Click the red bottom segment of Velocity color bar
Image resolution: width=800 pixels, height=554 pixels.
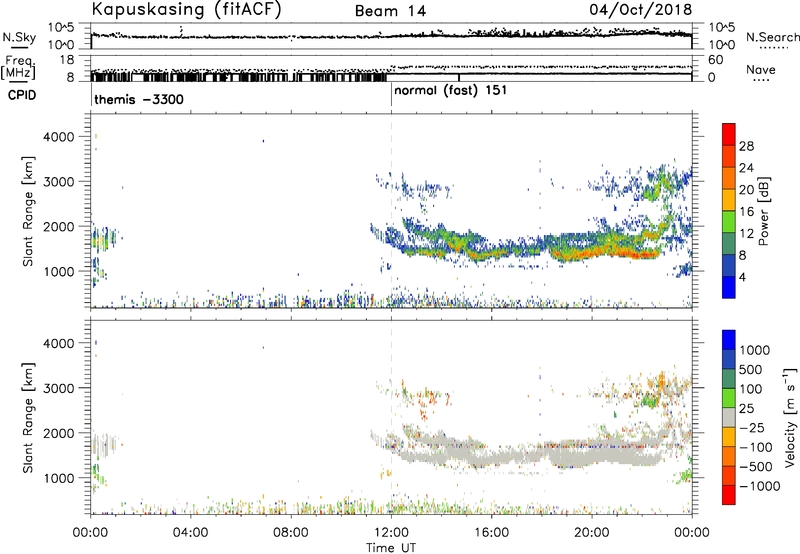(x=729, y=495)
